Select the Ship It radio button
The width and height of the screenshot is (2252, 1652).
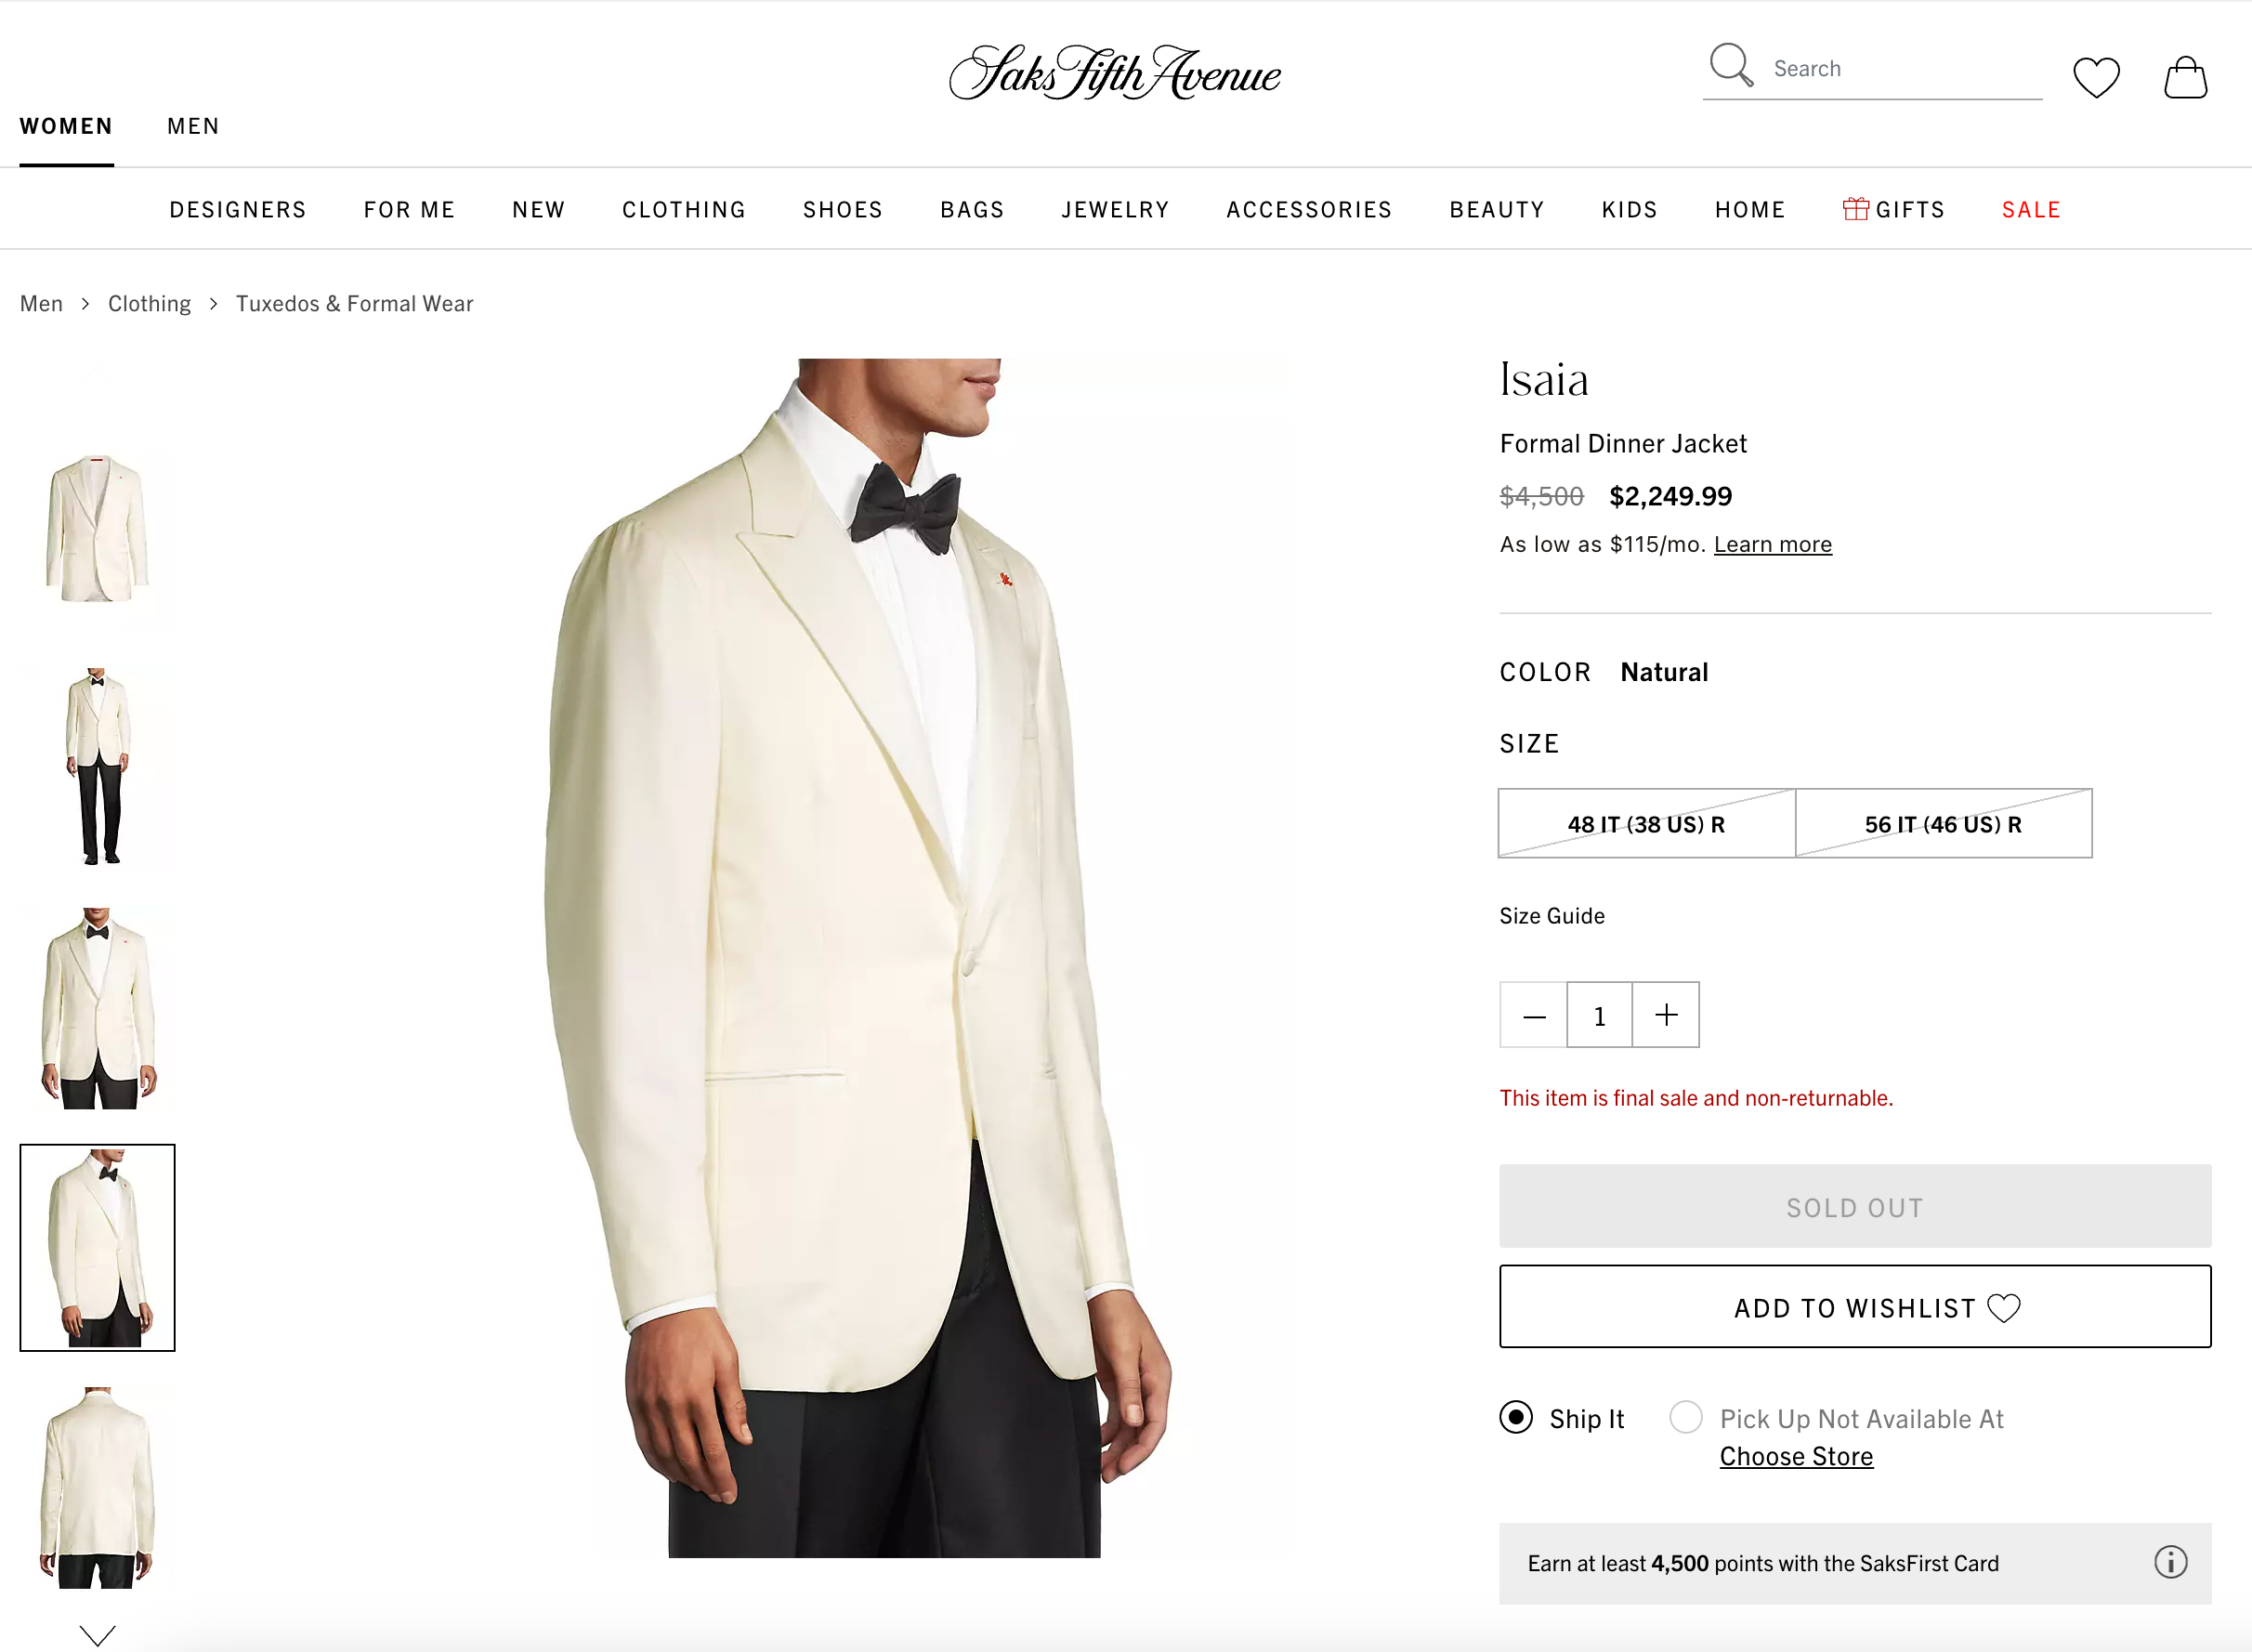[x=1516, y=1418]
